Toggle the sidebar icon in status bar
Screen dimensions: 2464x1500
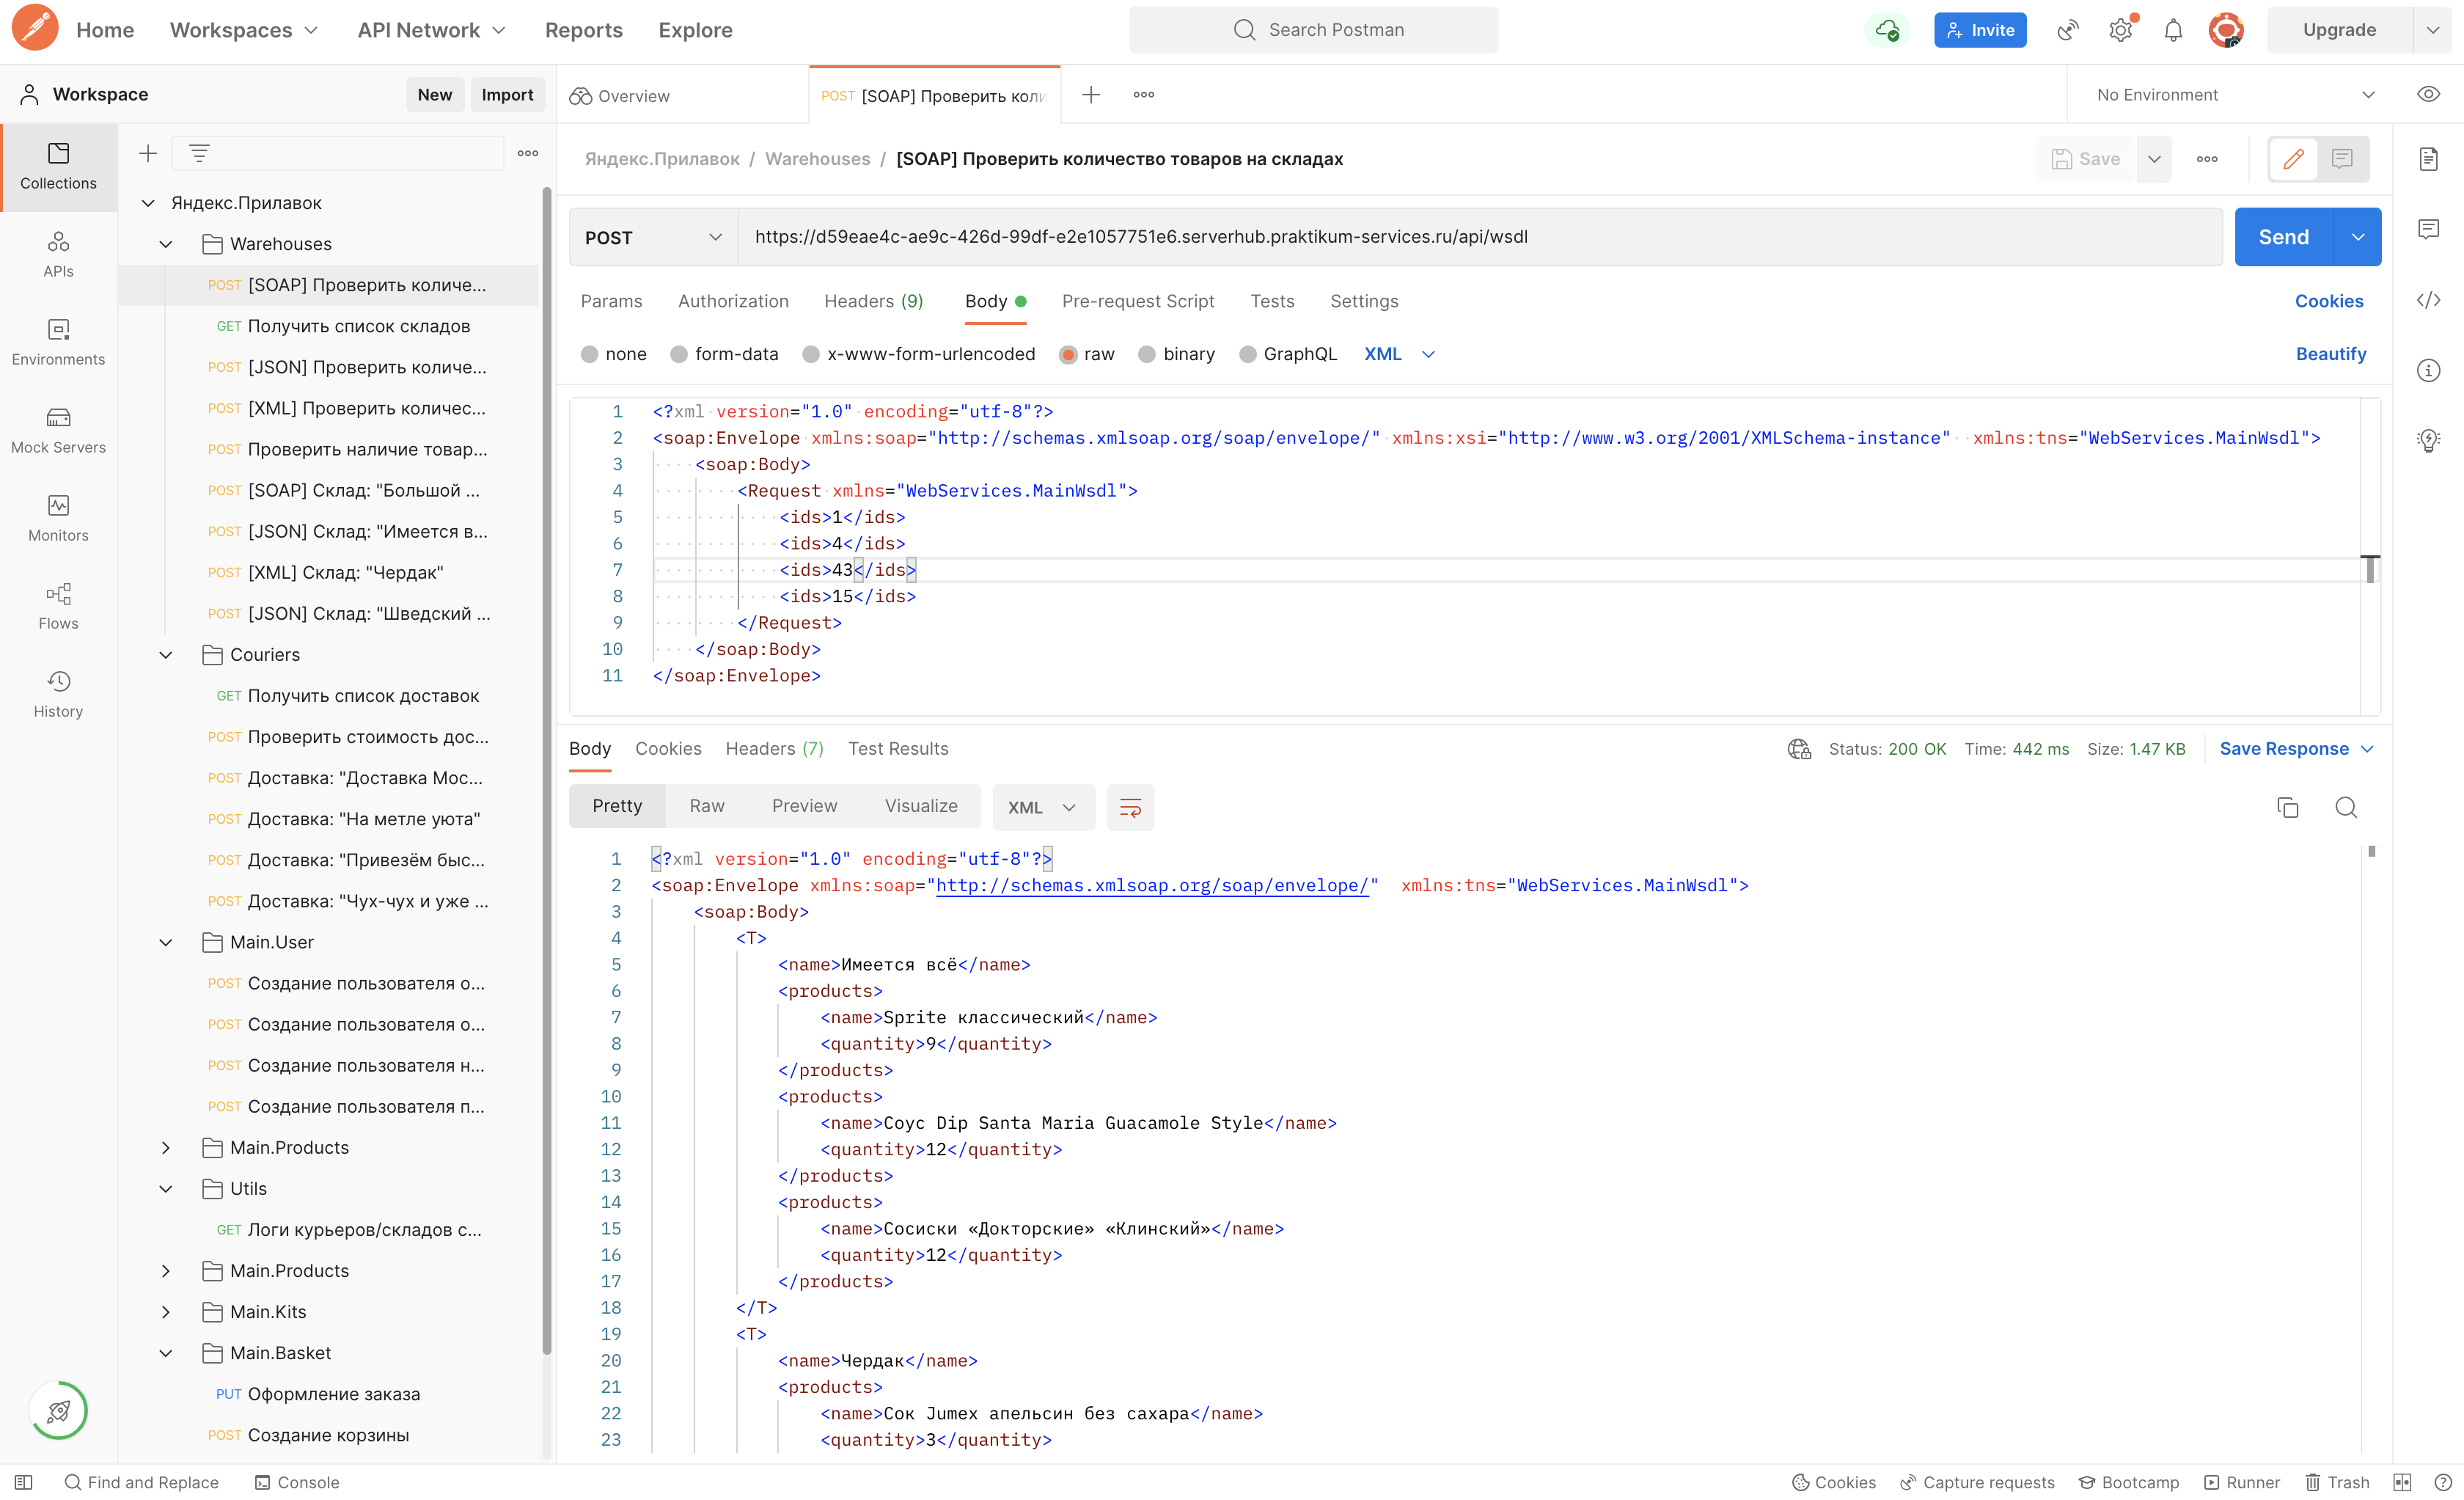24,1482
